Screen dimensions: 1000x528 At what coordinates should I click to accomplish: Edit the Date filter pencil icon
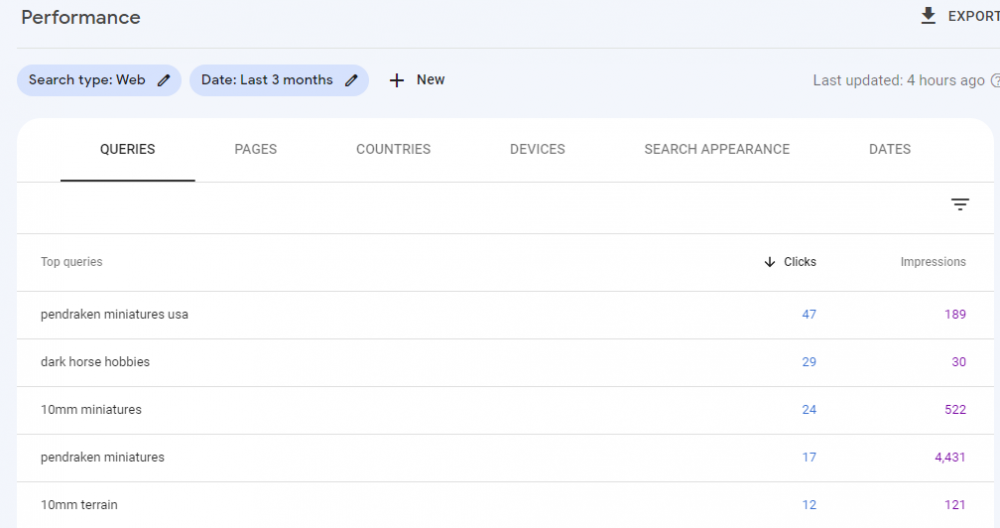click(351, 80)
